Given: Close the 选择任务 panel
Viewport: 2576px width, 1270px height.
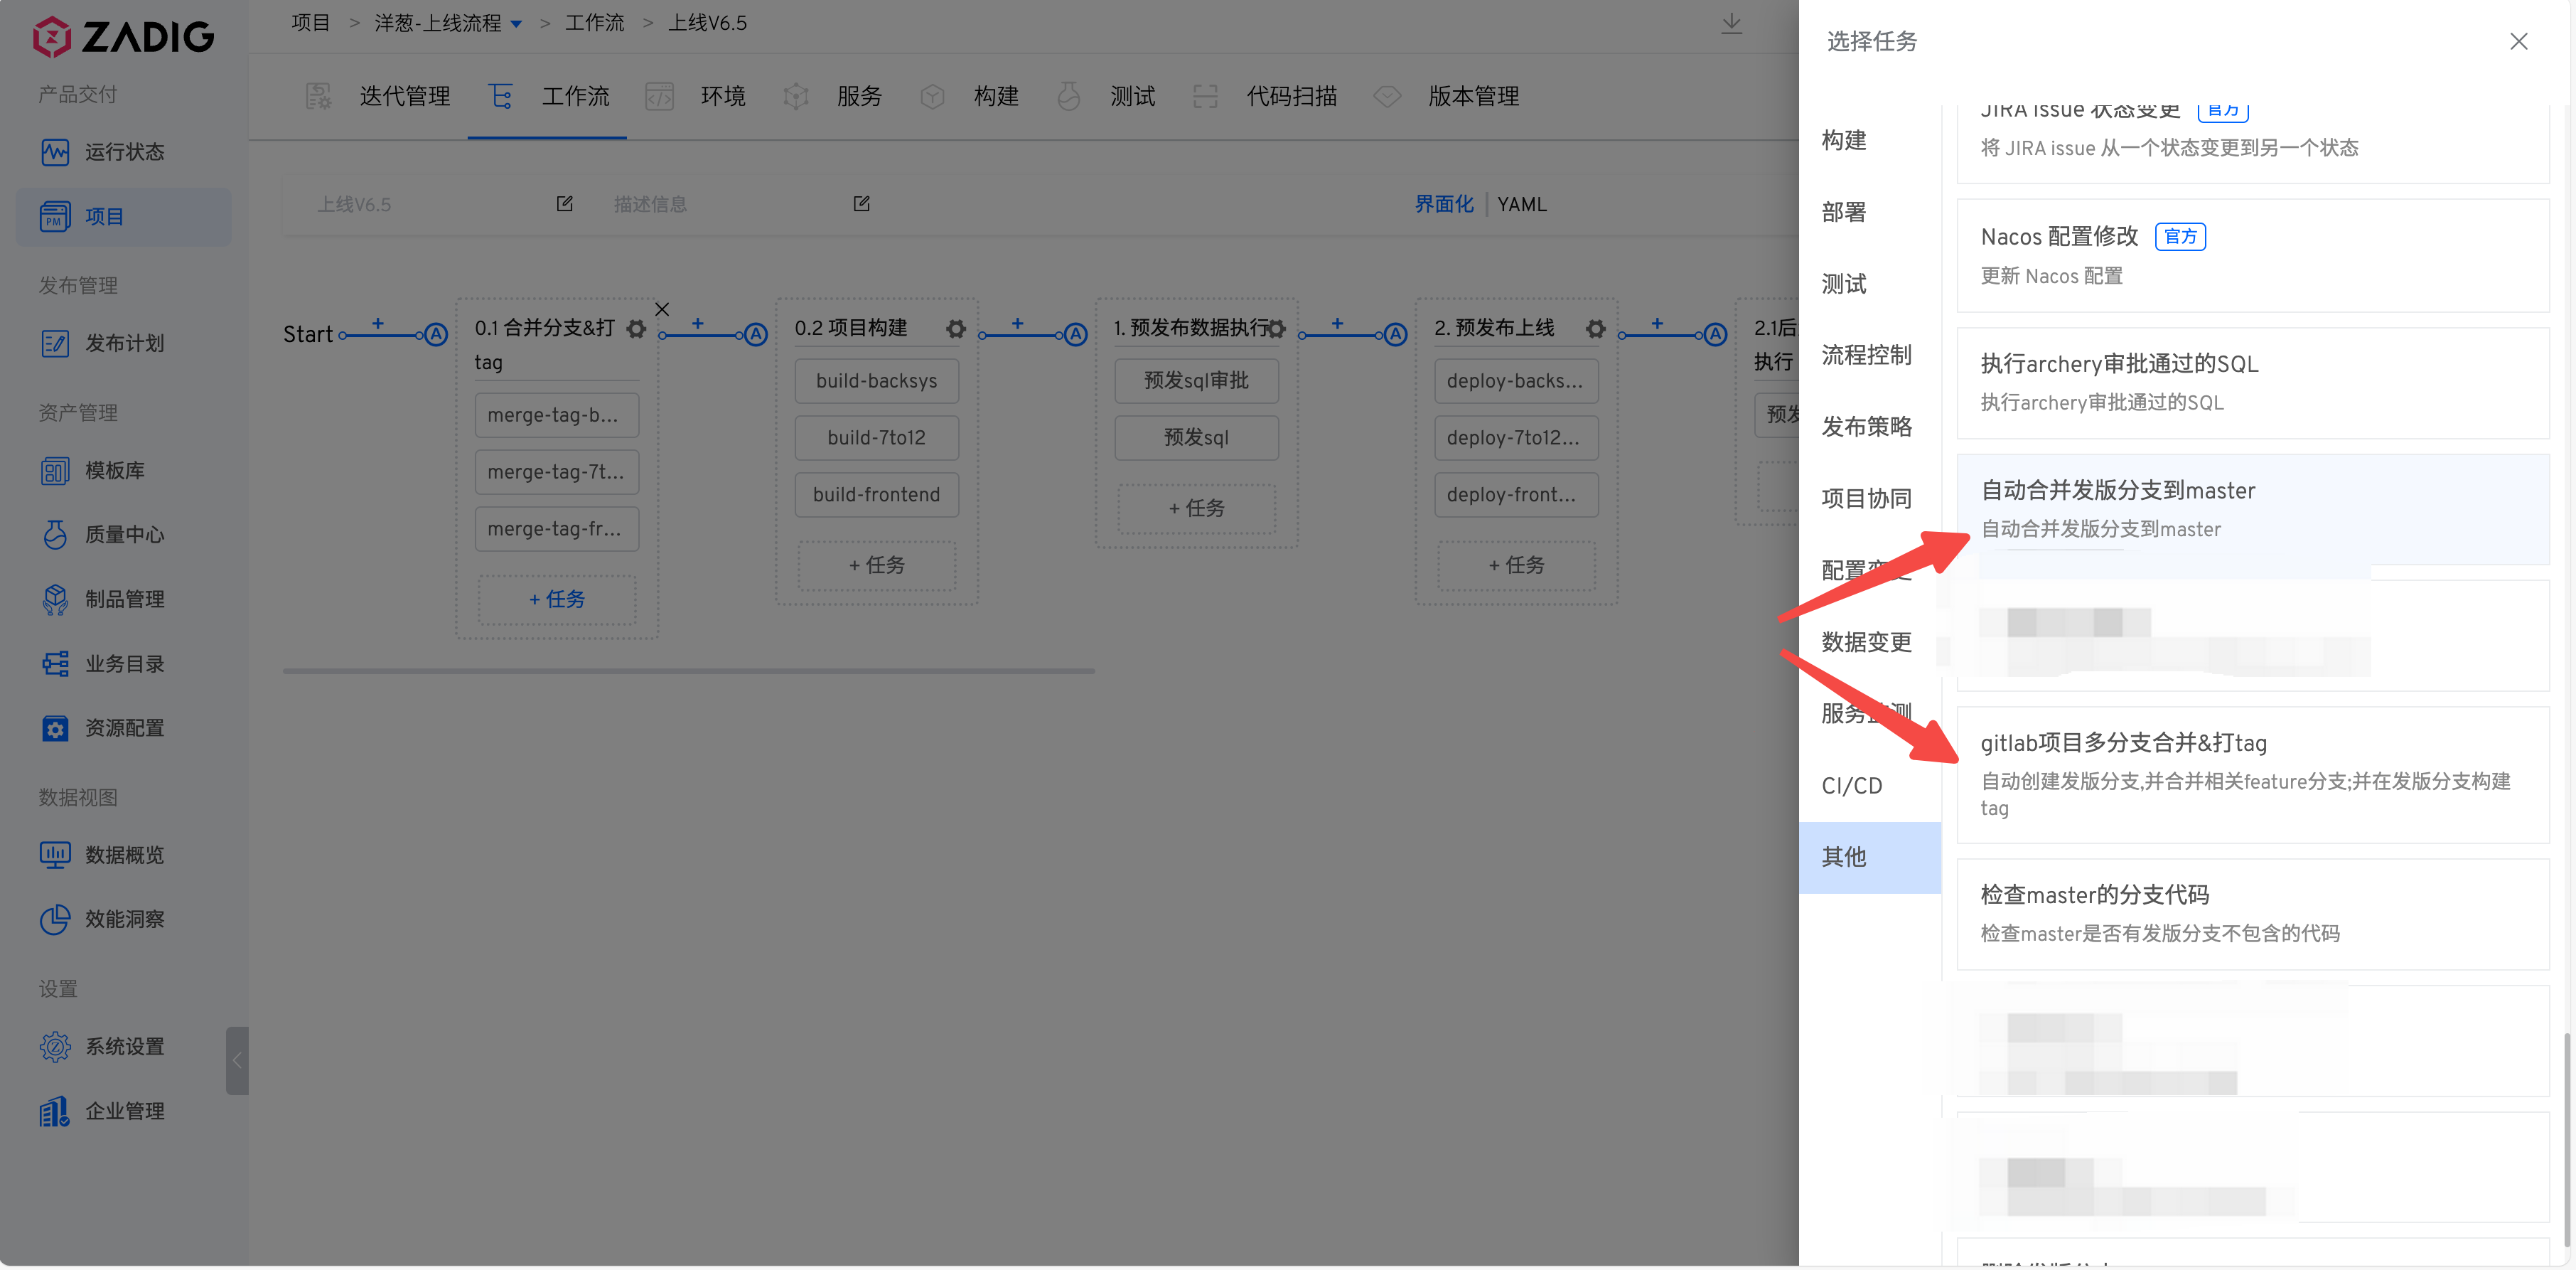Looking at the screenshot, I should point(2519,41).
